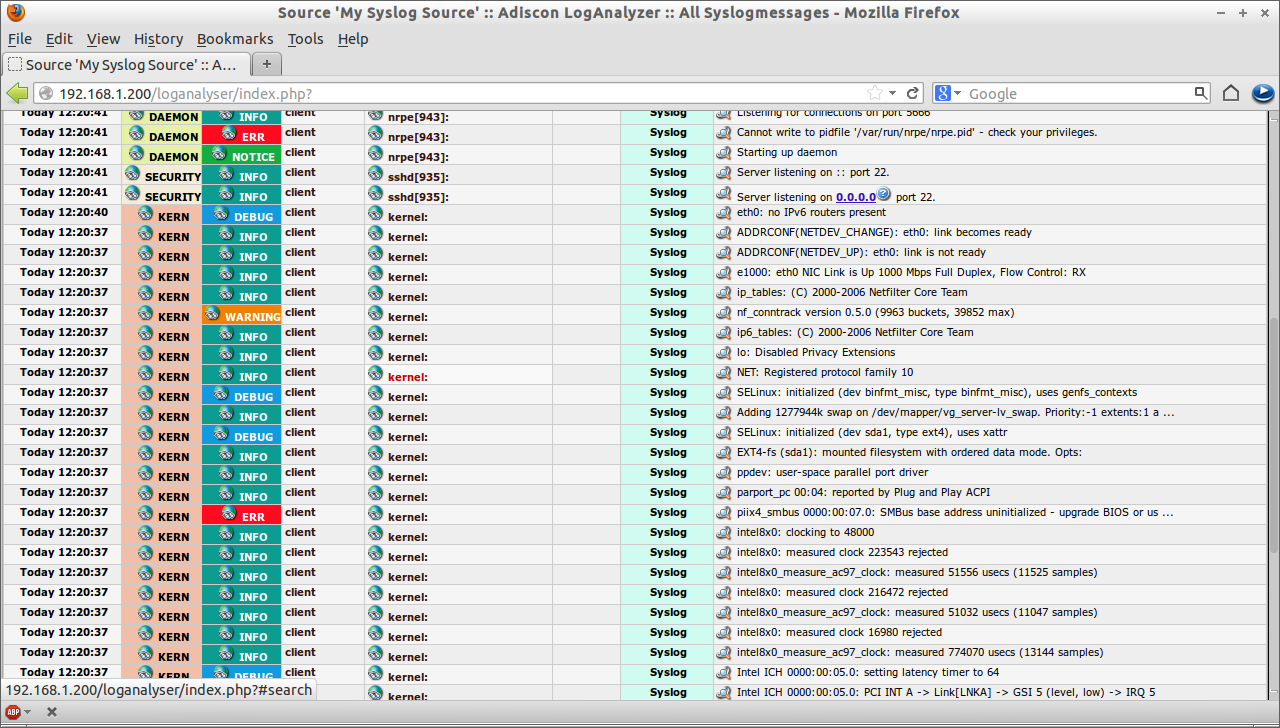Click the icon in the NOTICE severity badge

tap(221, 154)
